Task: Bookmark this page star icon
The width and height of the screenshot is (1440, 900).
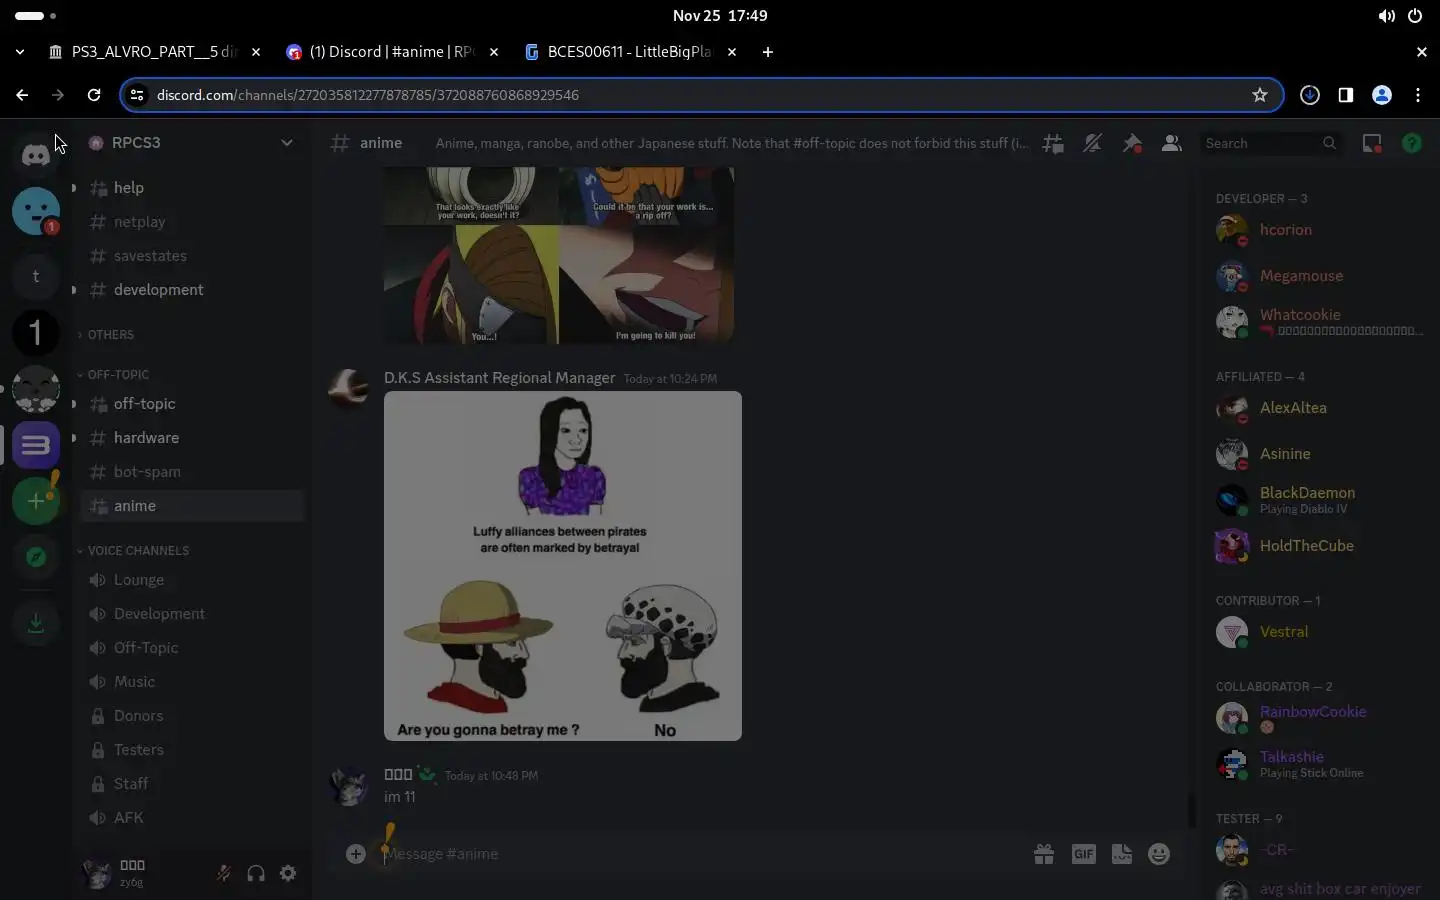Action: tap(1260, 95)
